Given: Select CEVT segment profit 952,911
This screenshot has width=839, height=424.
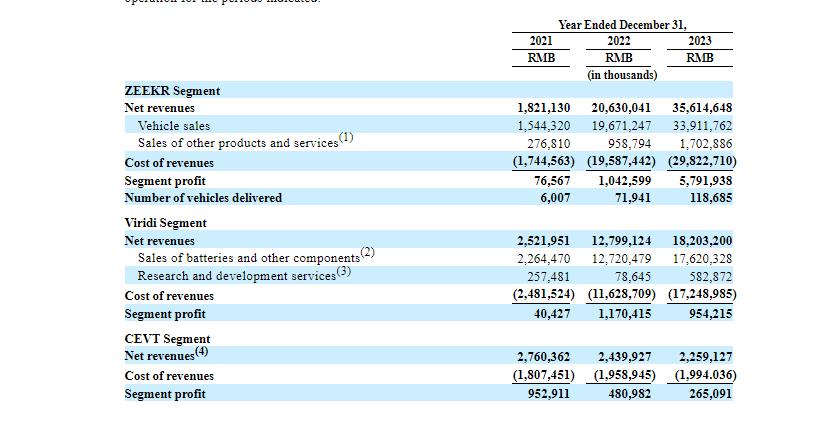Looking at the screenshot, I should click(x=548, y=394).
